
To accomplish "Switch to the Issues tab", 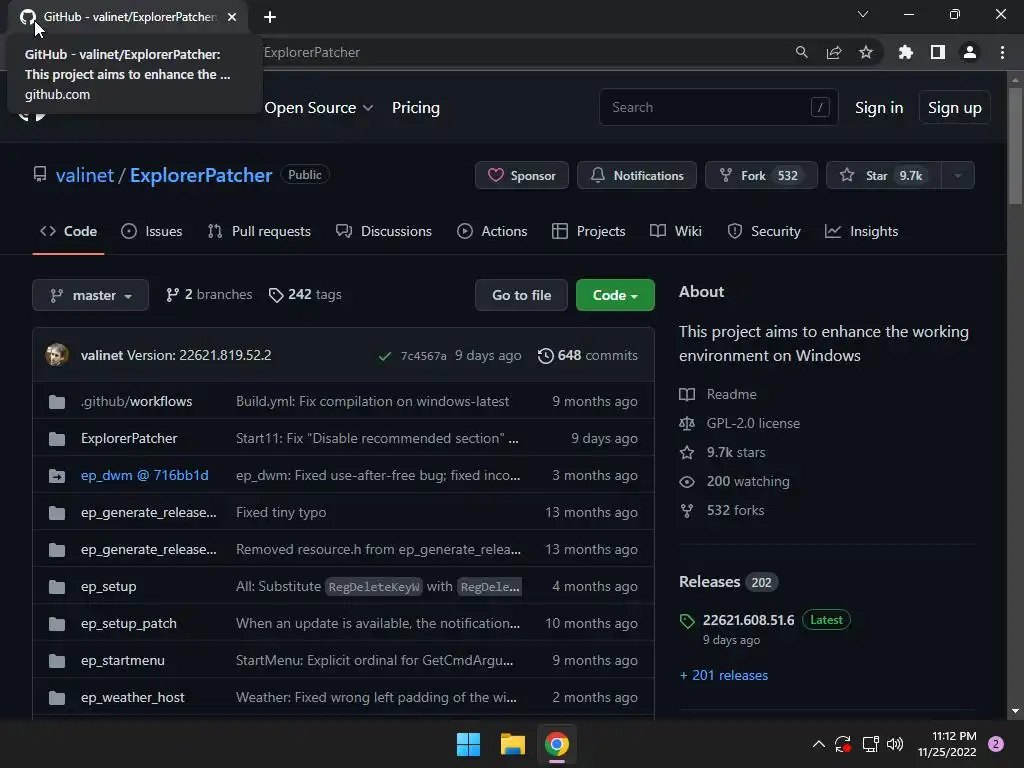I will coord(152,231).
